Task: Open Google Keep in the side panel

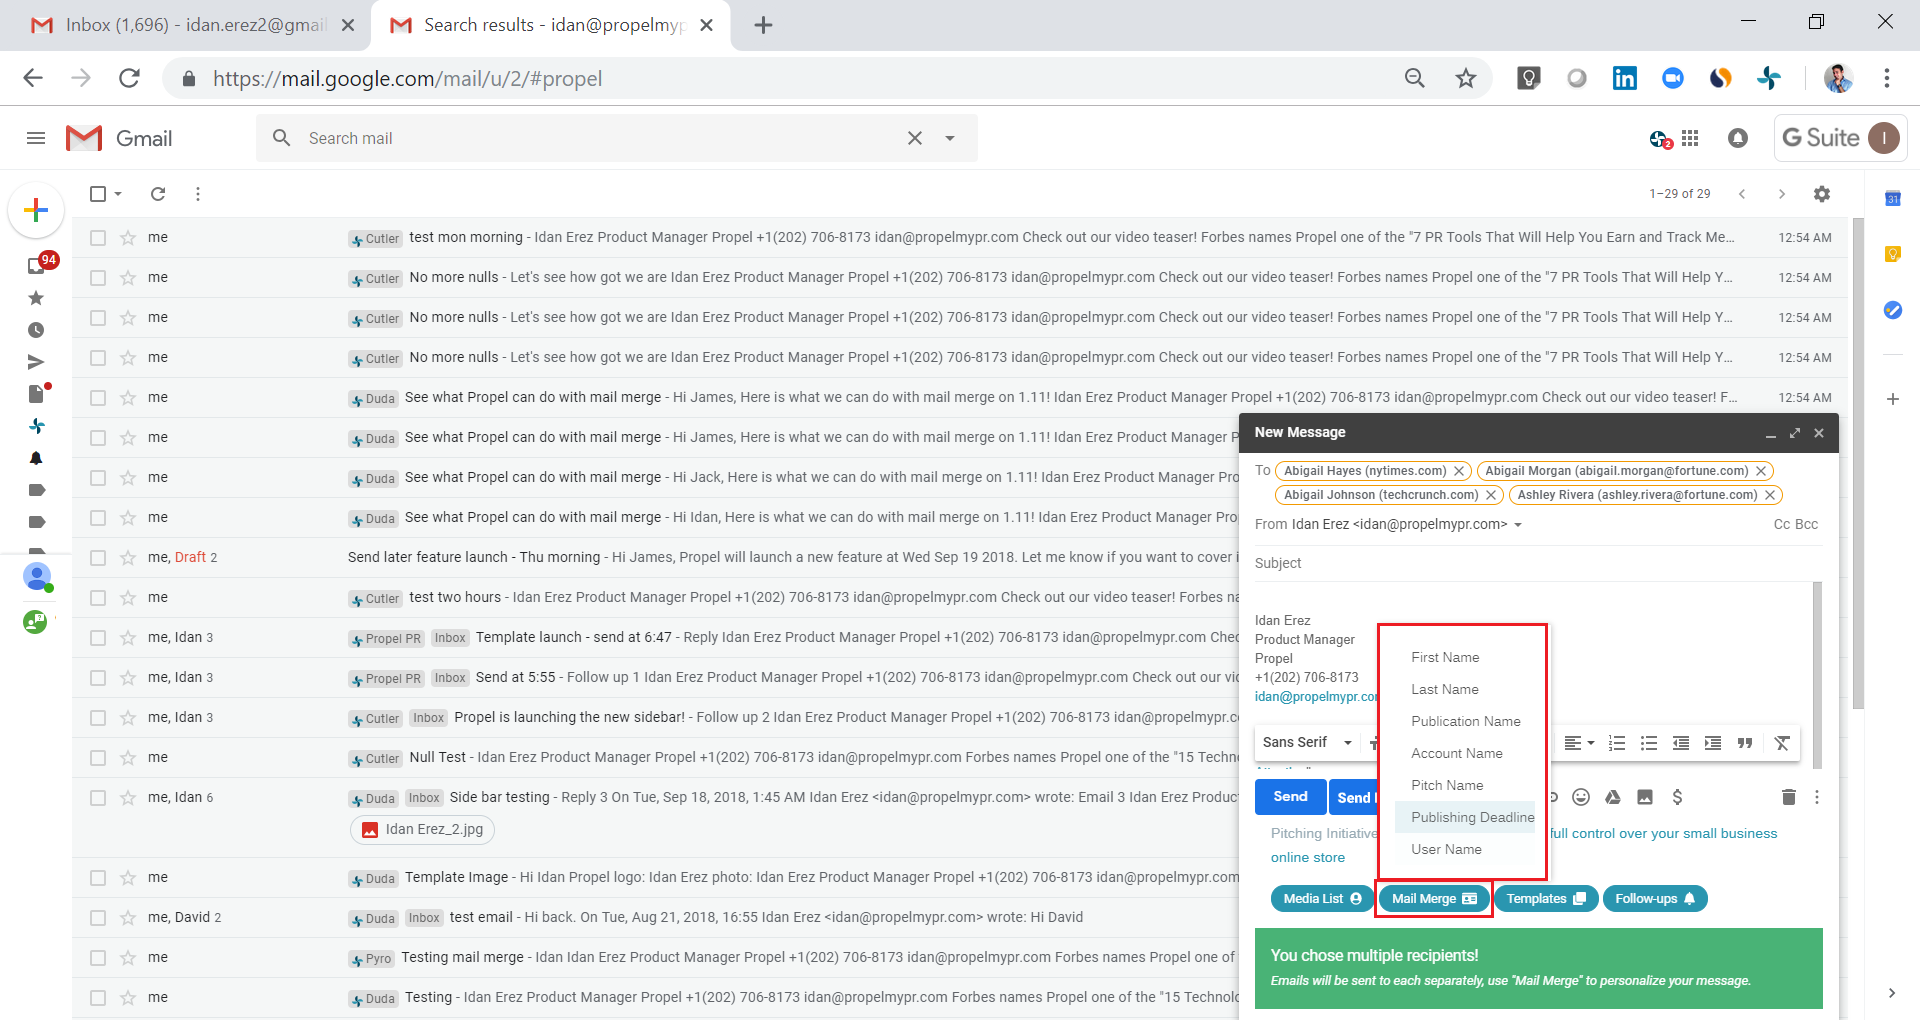Action: click(x=1892, y=254)
